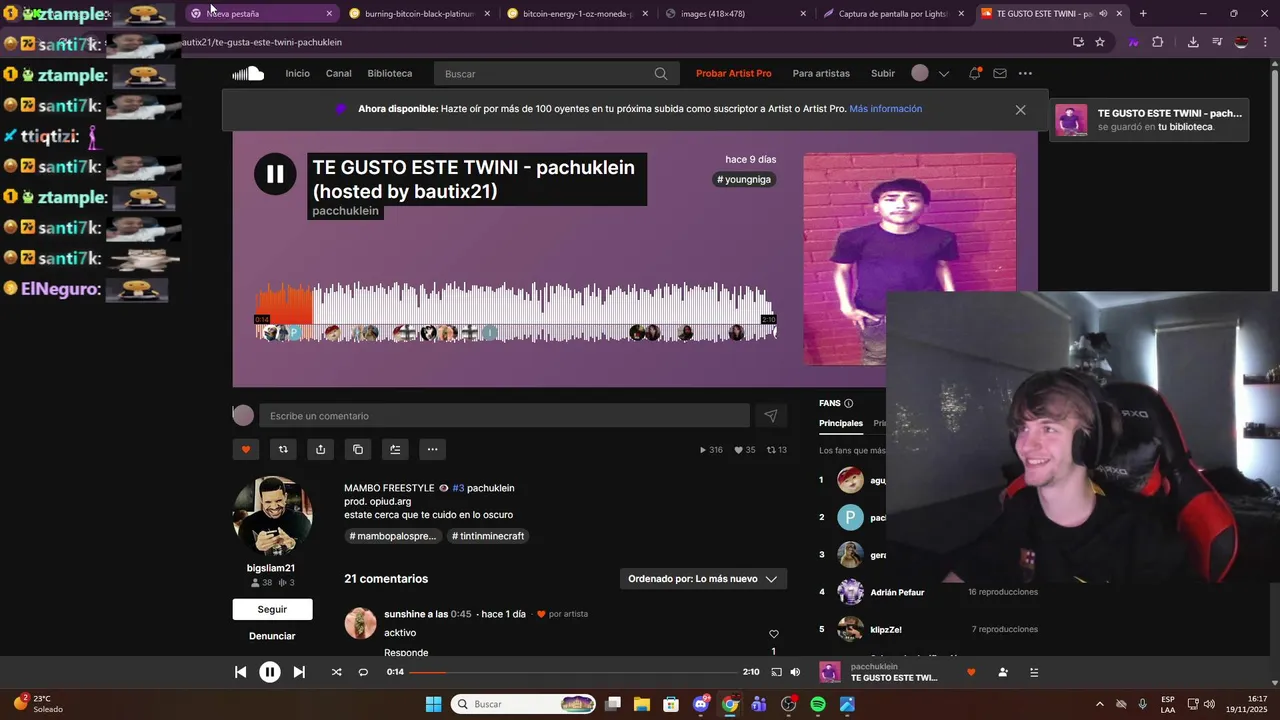Open Chrome extensions puzzle icon
The width and height of the screenshot is (1280, 720).
pos(1157,42)
